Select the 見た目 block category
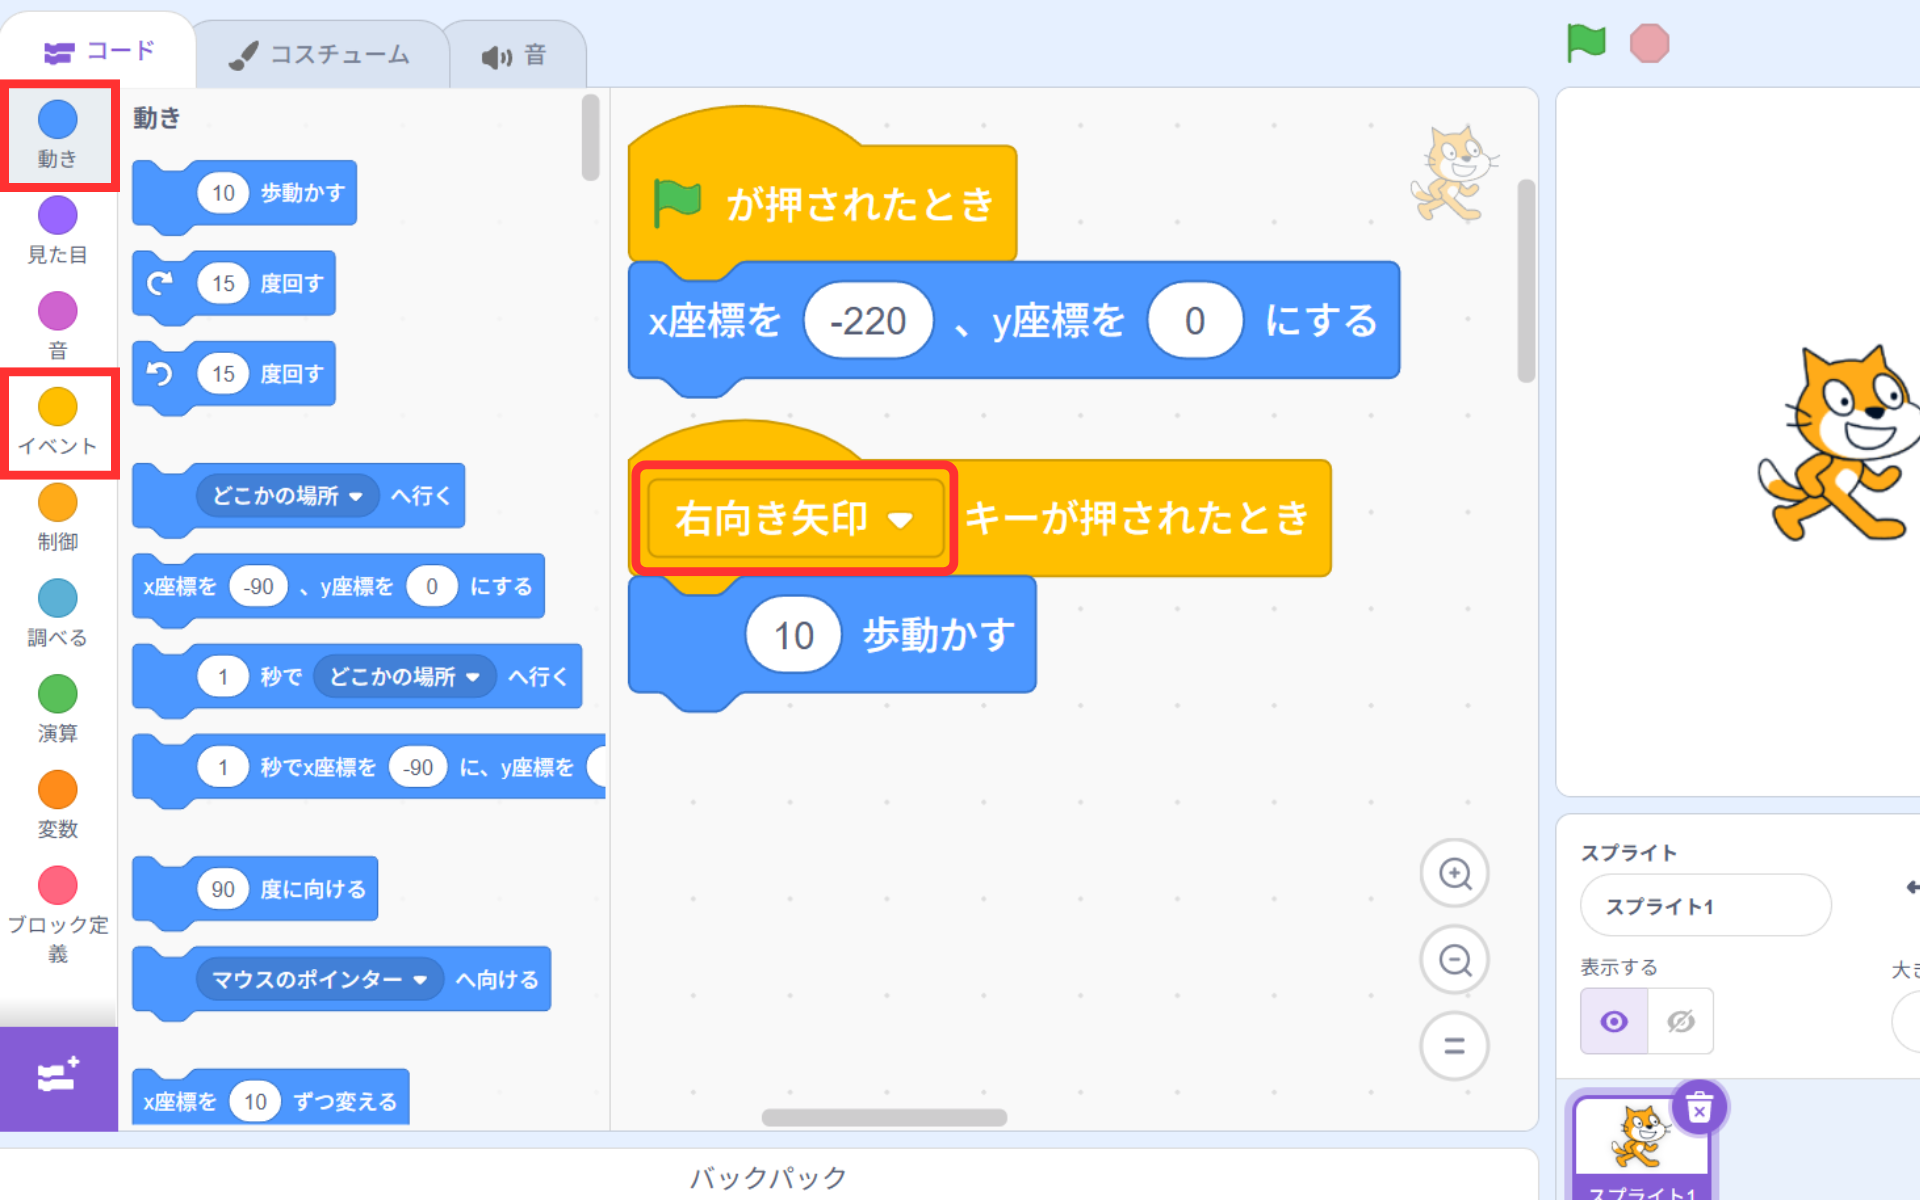This screenshot has width=1920, height=1200. (58, 231)
